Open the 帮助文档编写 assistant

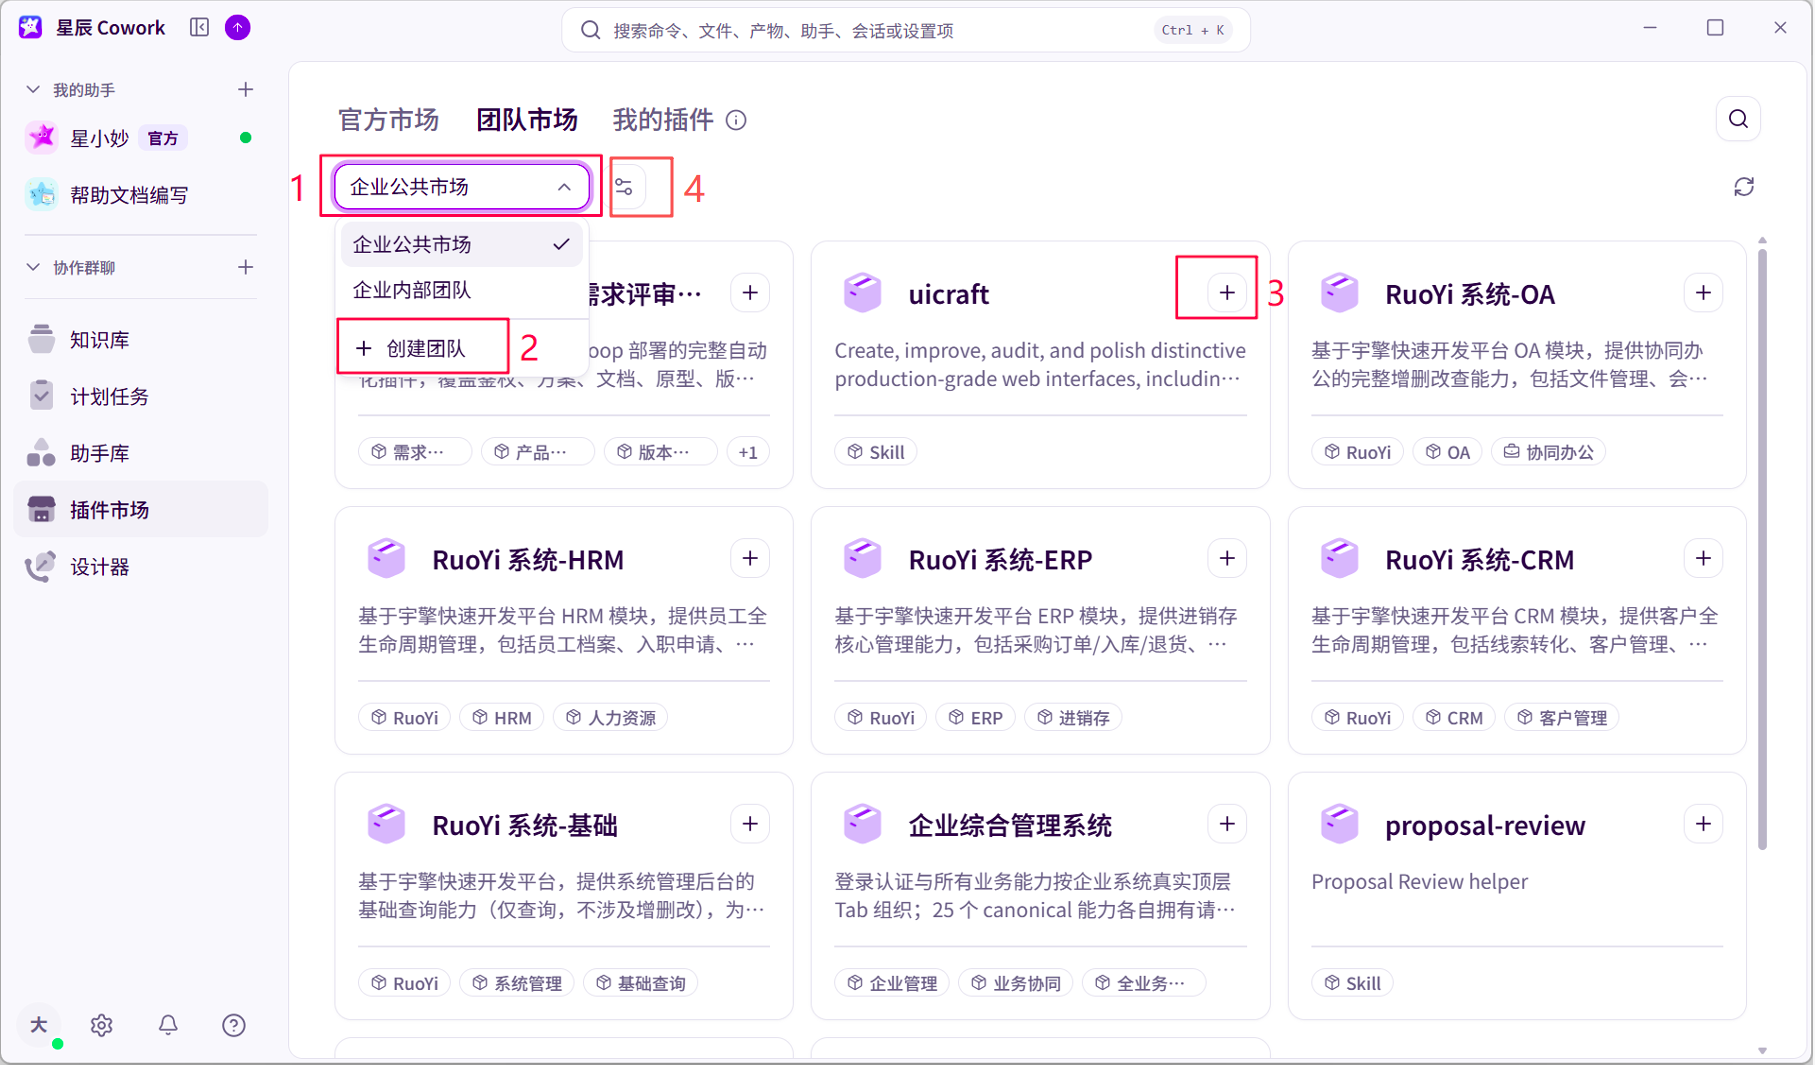pos(141,195)
